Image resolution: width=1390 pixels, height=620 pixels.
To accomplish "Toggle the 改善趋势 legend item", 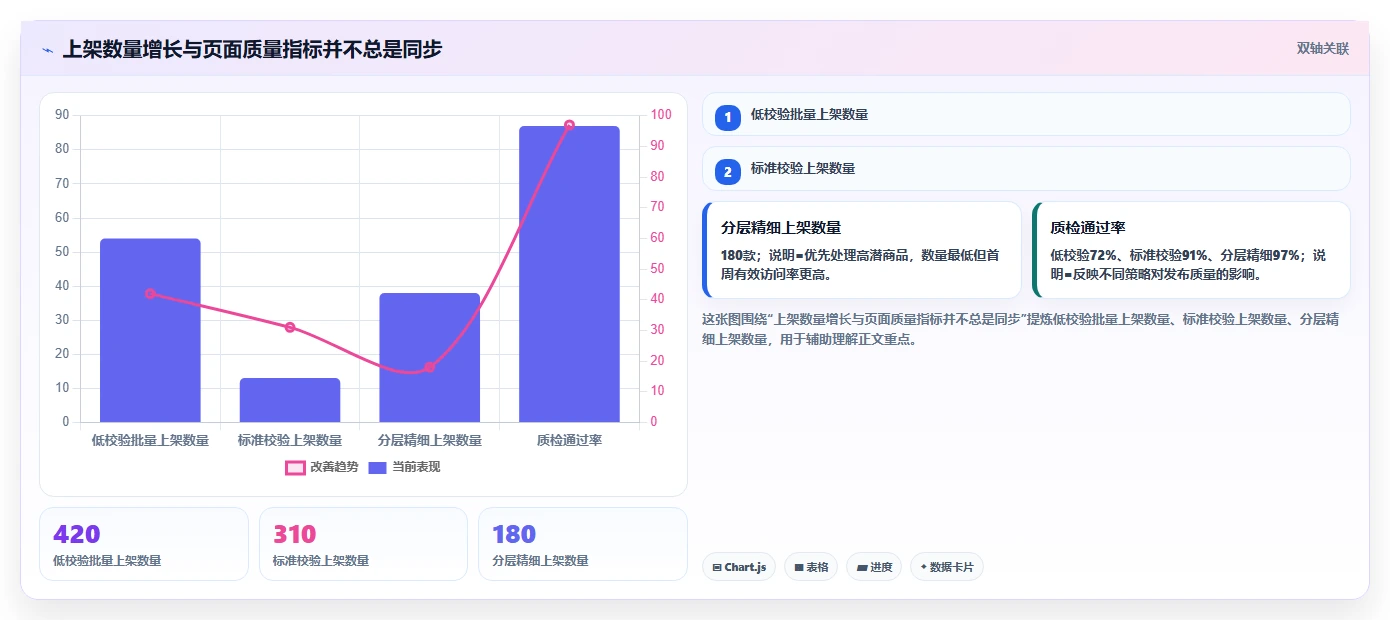I will coord(321,467).
